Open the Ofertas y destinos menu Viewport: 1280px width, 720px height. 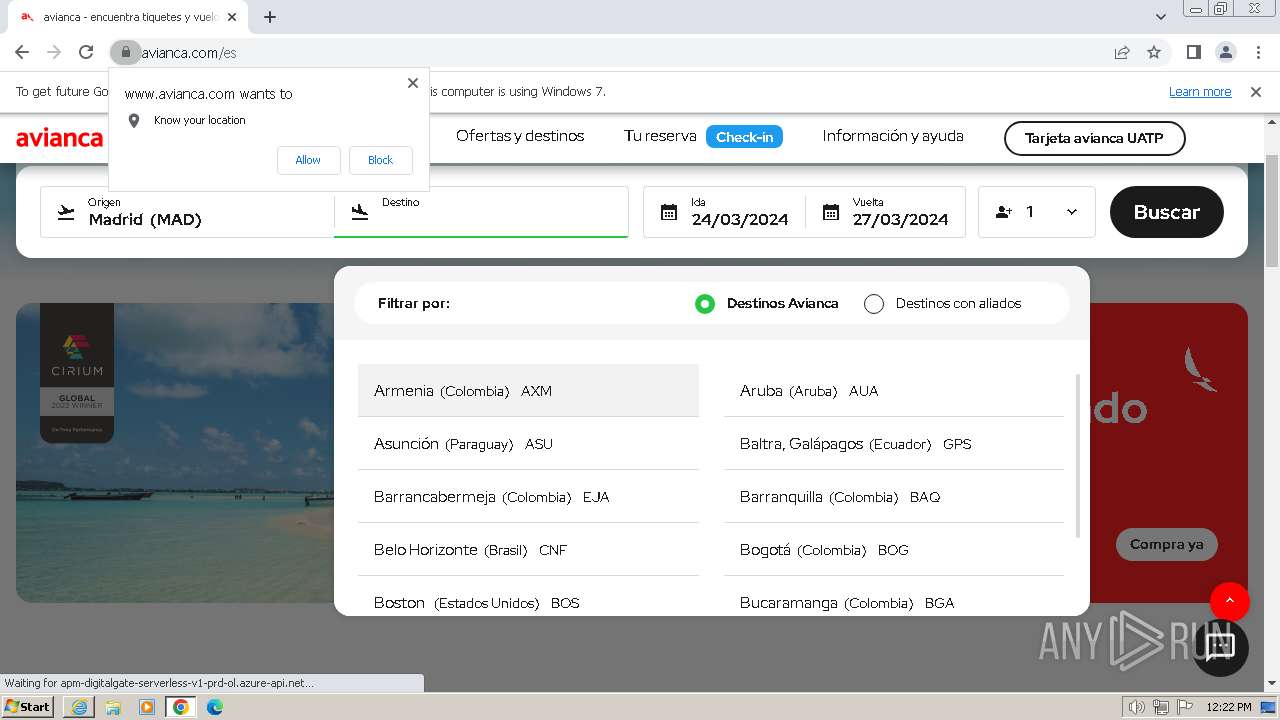point(520,136)
